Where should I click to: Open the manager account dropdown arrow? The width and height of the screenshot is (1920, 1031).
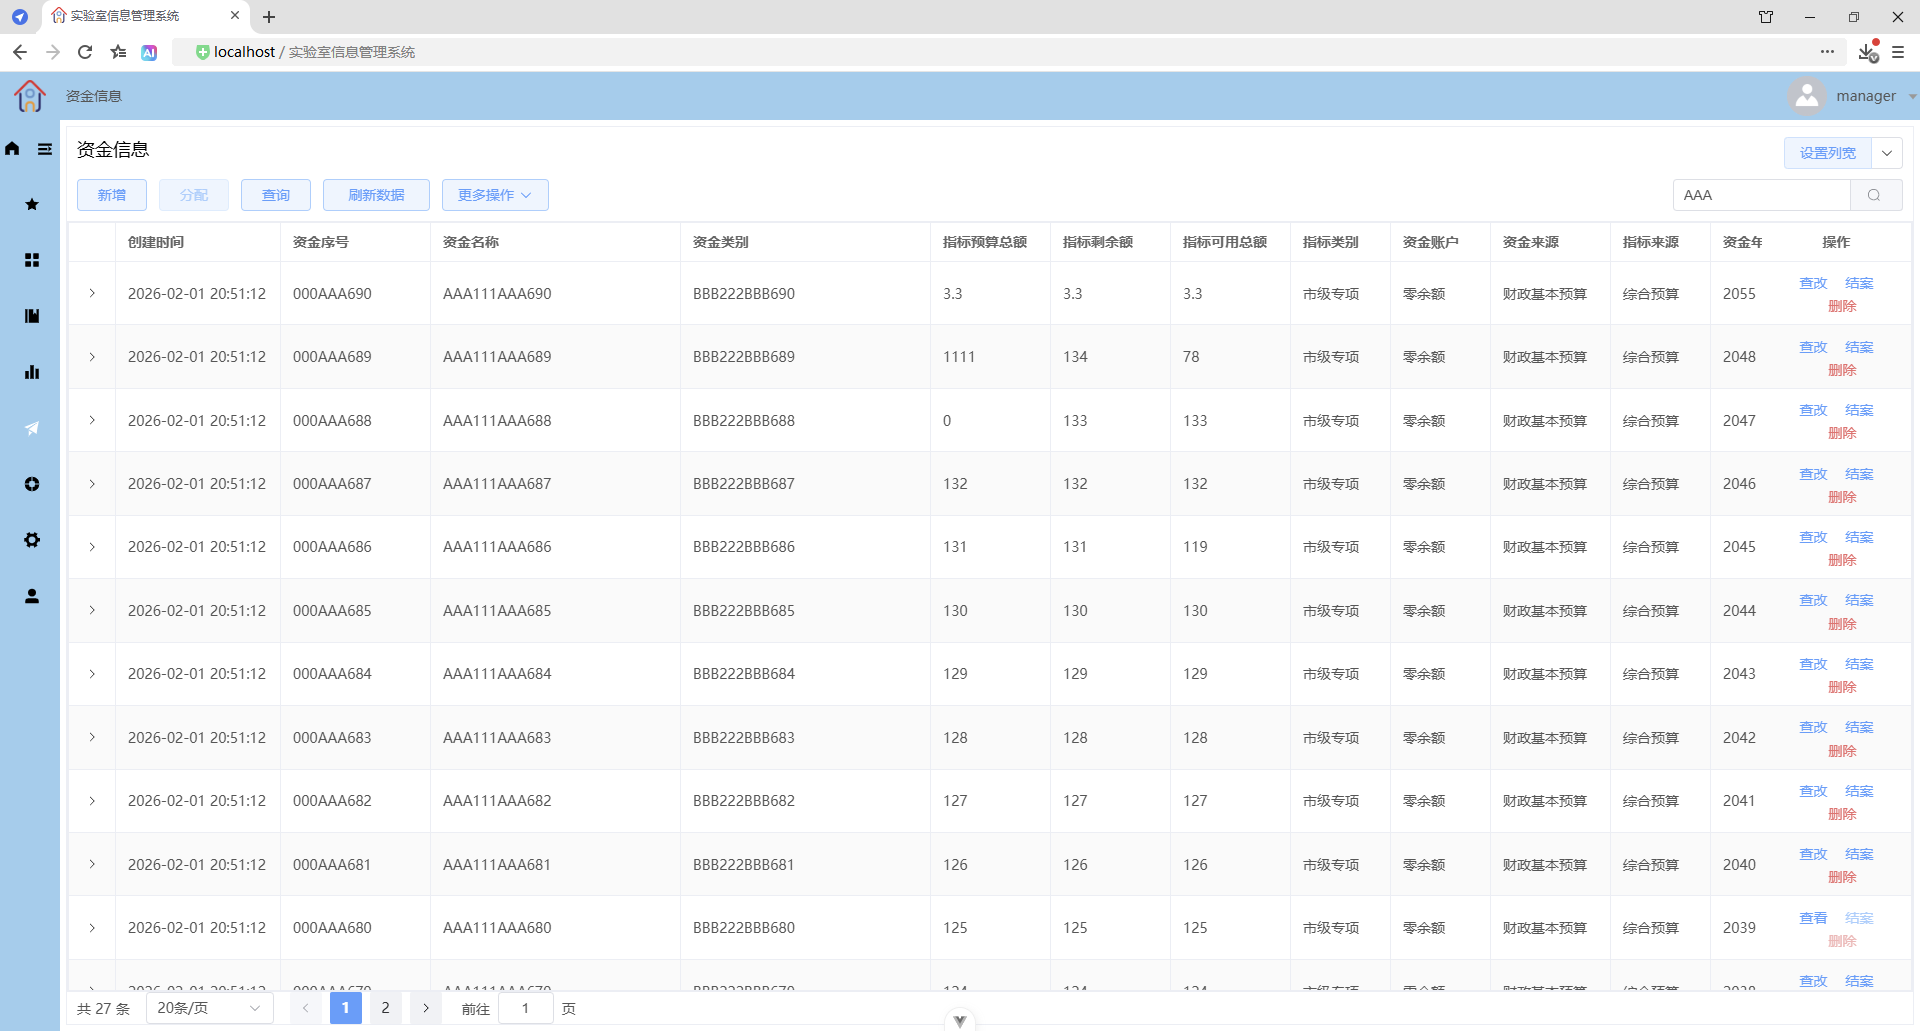click(1912, 97)
